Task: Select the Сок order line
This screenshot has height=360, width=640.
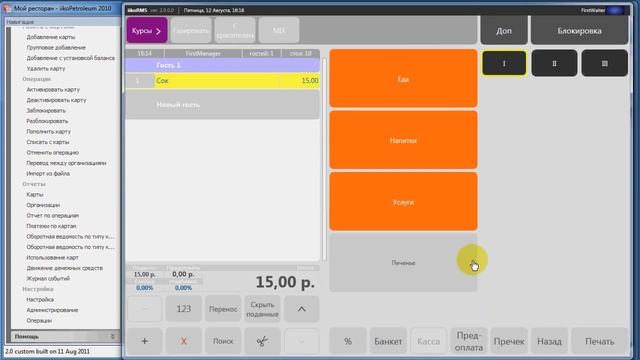Action: pyautogui.click(x=222, y=81)
